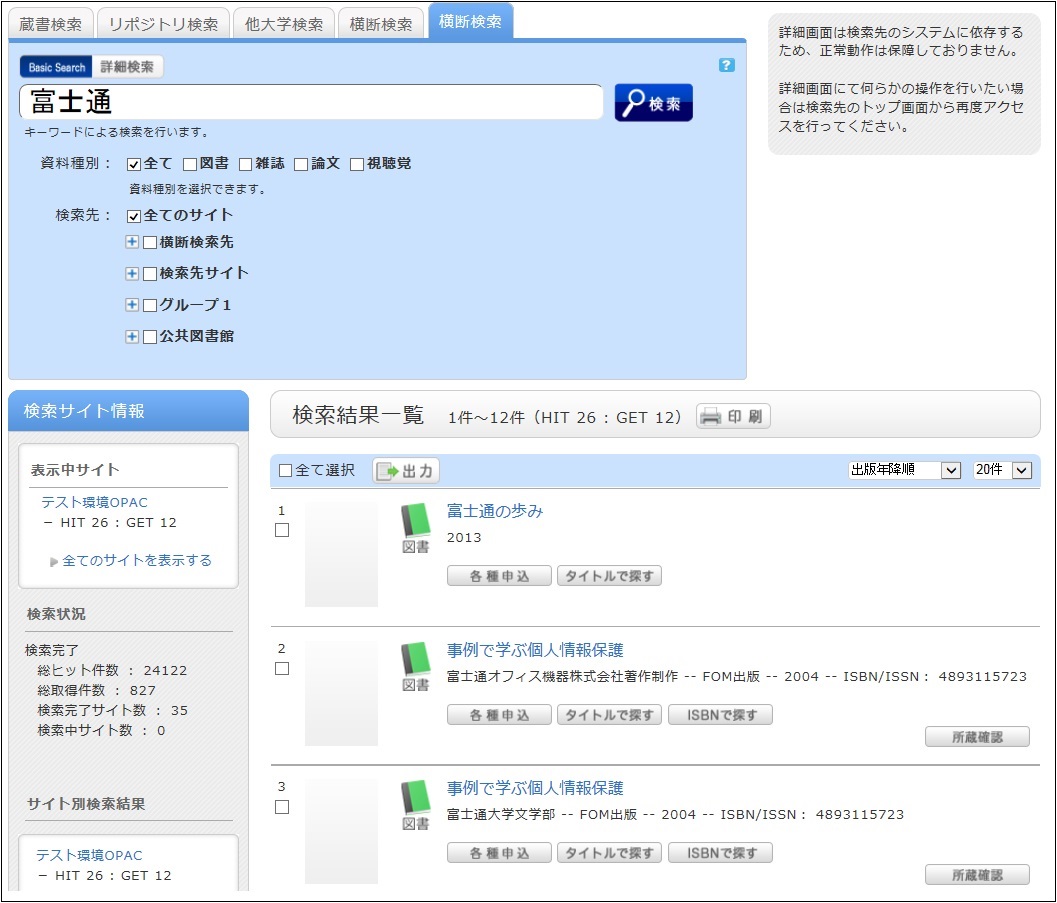The height and width of the screenshot is (903, 1057).
Task: Click the active blue 横断検索 tab
Action: pos(471,22)
